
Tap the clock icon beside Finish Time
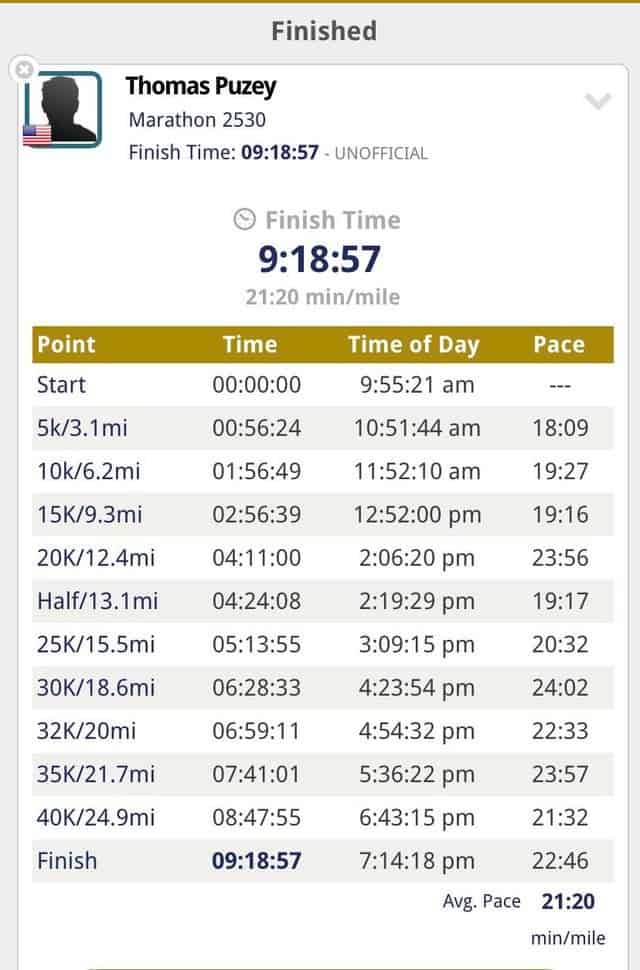(x=244, y=219)
